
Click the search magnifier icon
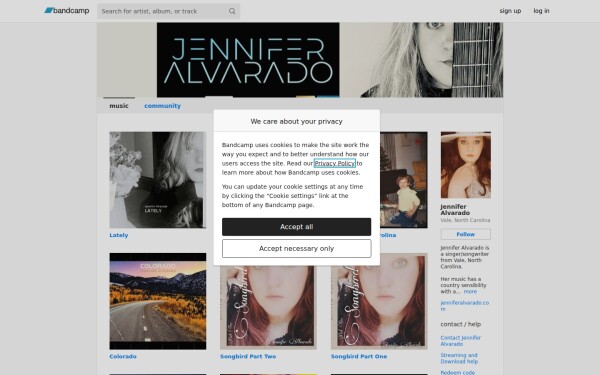point(232,11)
